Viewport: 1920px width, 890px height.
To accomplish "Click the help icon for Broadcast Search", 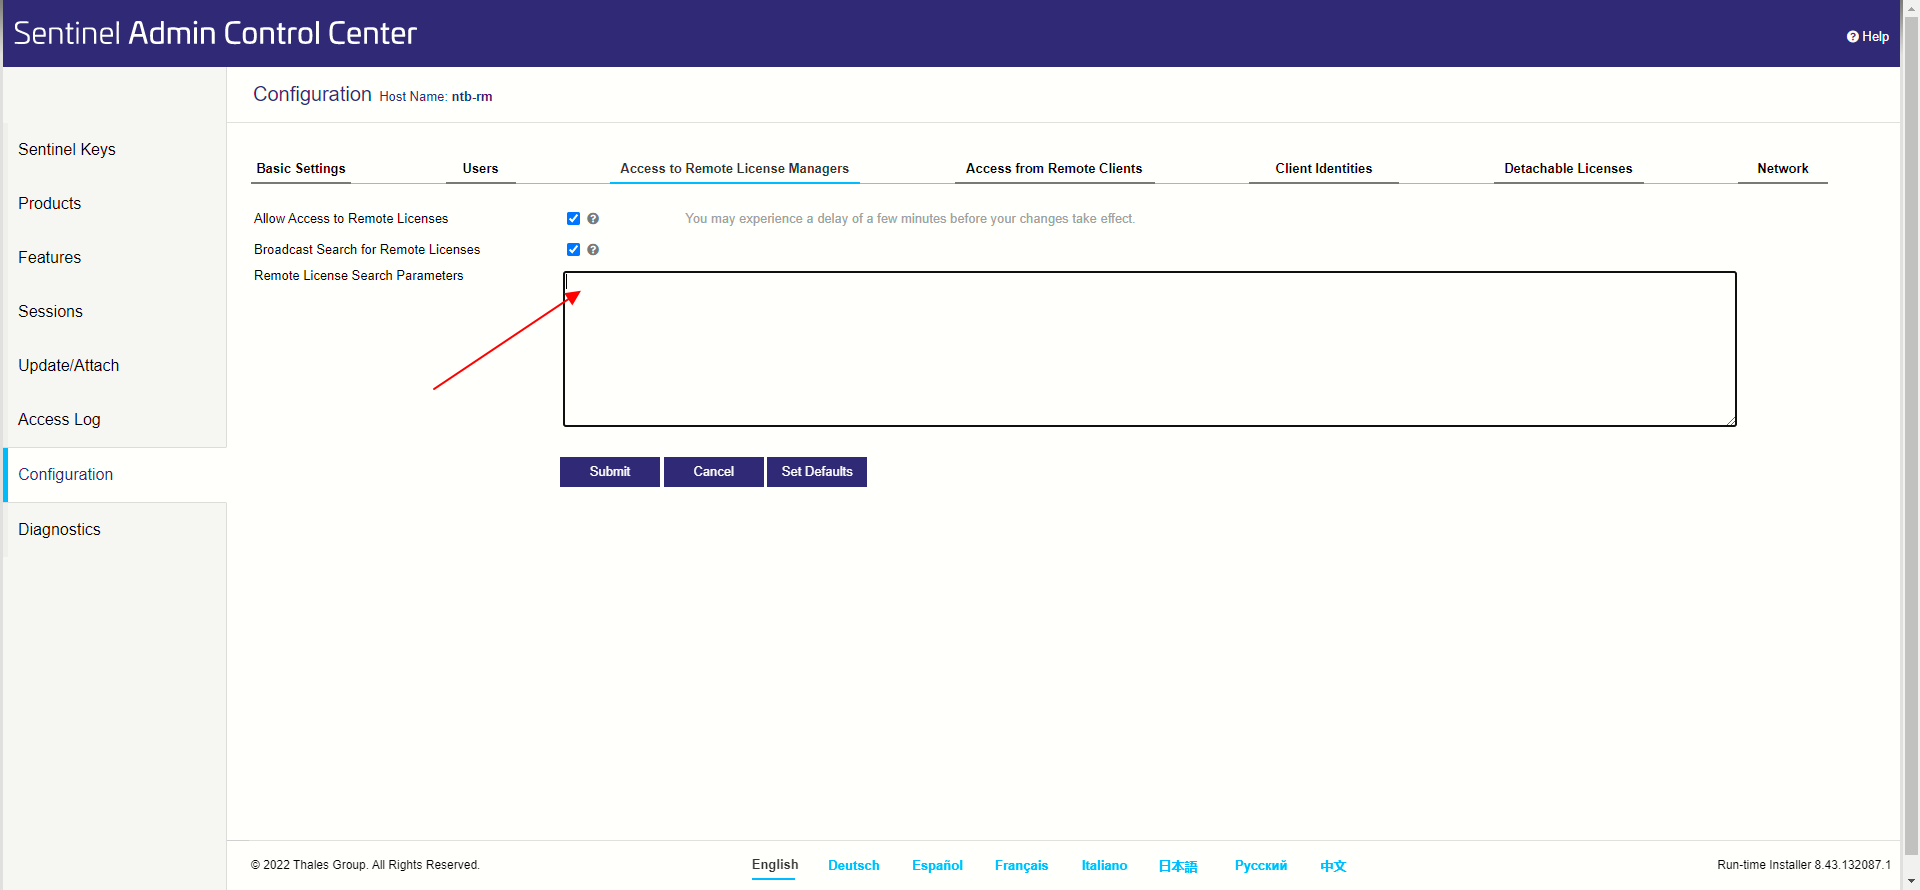I will 593,250.
